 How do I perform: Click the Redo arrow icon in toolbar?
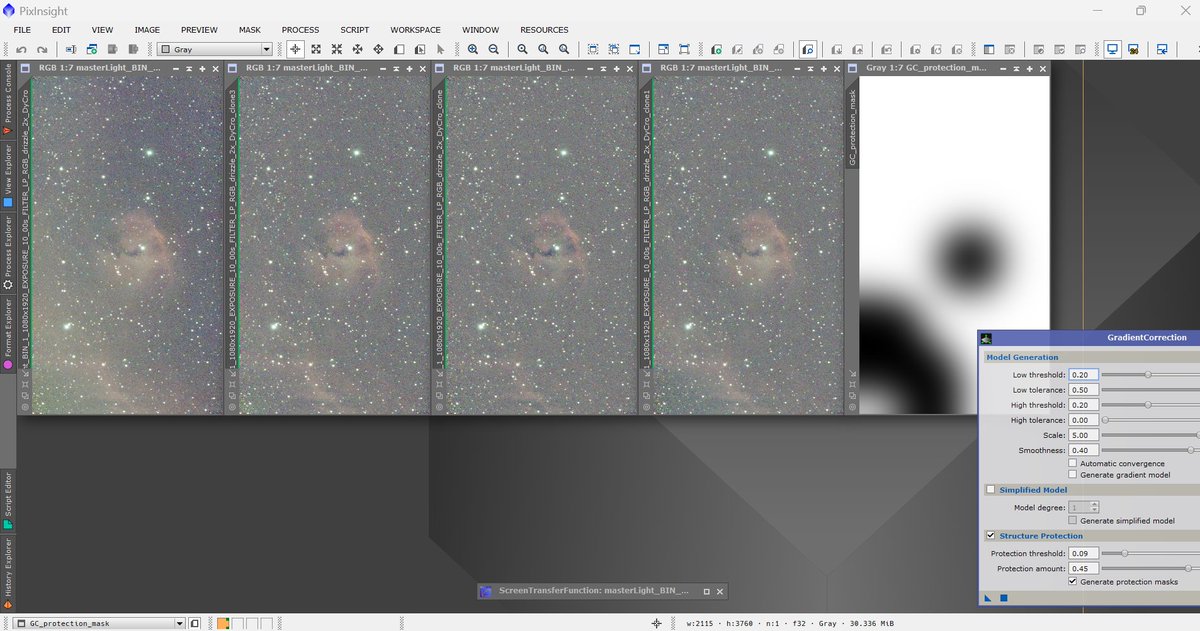point(41,49)
